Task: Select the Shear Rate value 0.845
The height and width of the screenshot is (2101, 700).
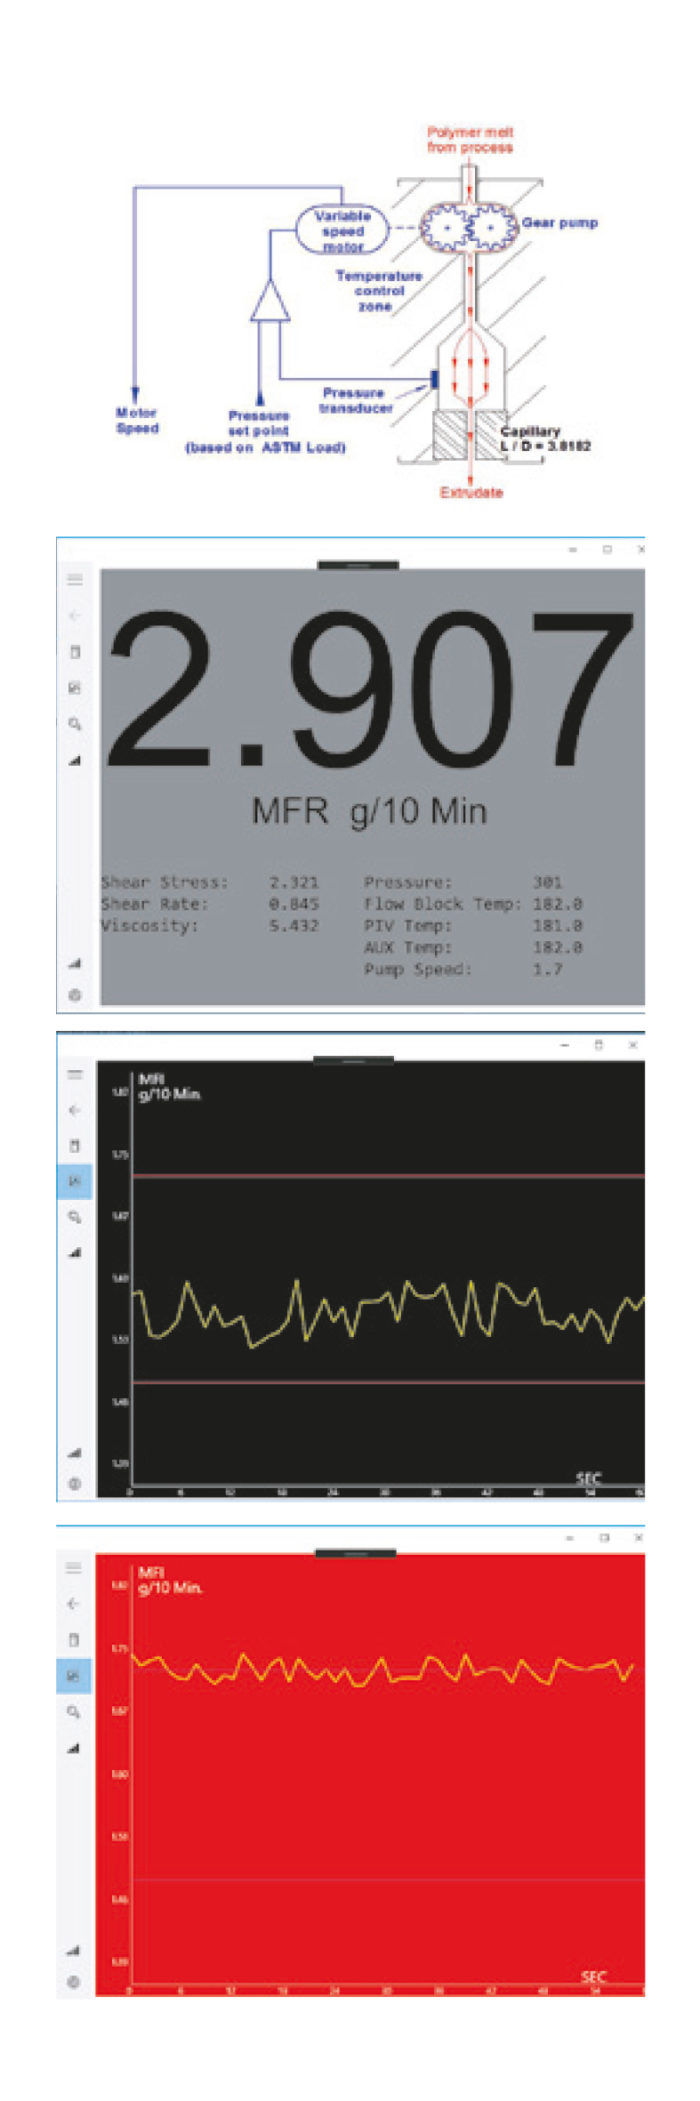Action: [294, 904]
